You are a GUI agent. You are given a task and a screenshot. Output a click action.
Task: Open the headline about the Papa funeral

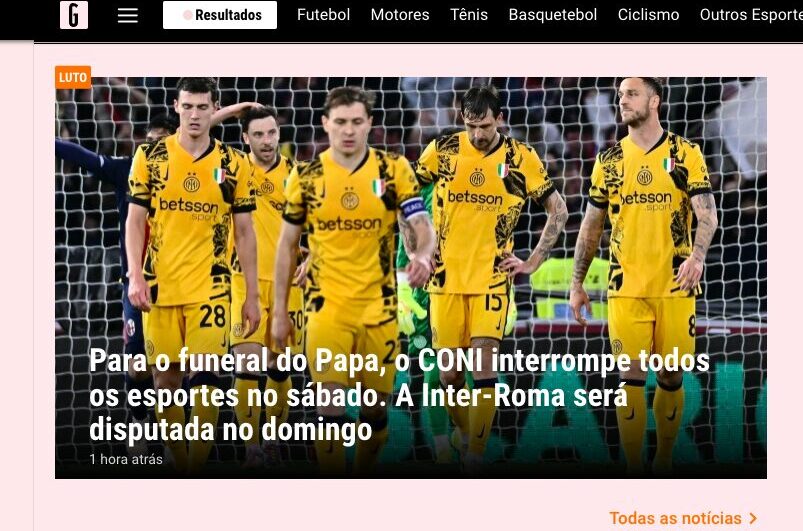coord(399,394)
